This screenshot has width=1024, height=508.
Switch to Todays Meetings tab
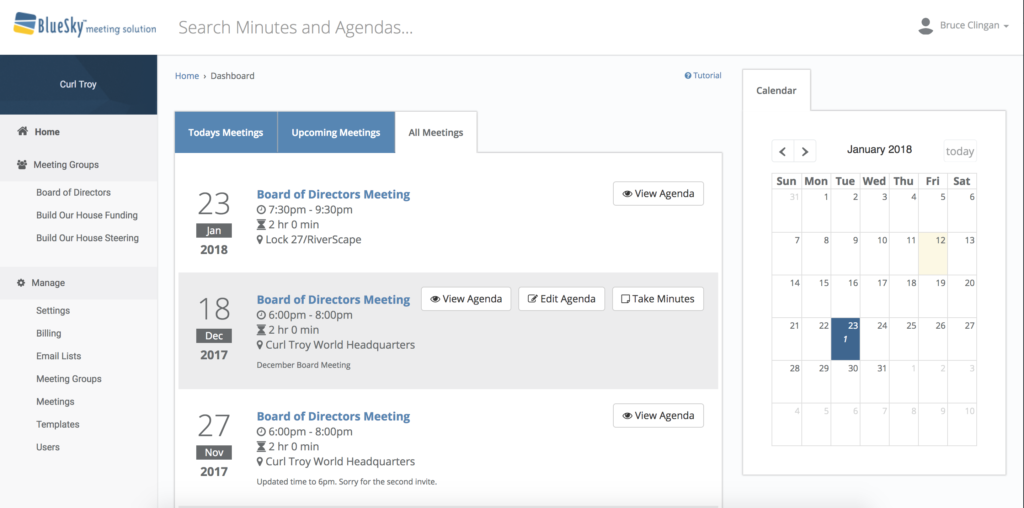tap(225, 132)
